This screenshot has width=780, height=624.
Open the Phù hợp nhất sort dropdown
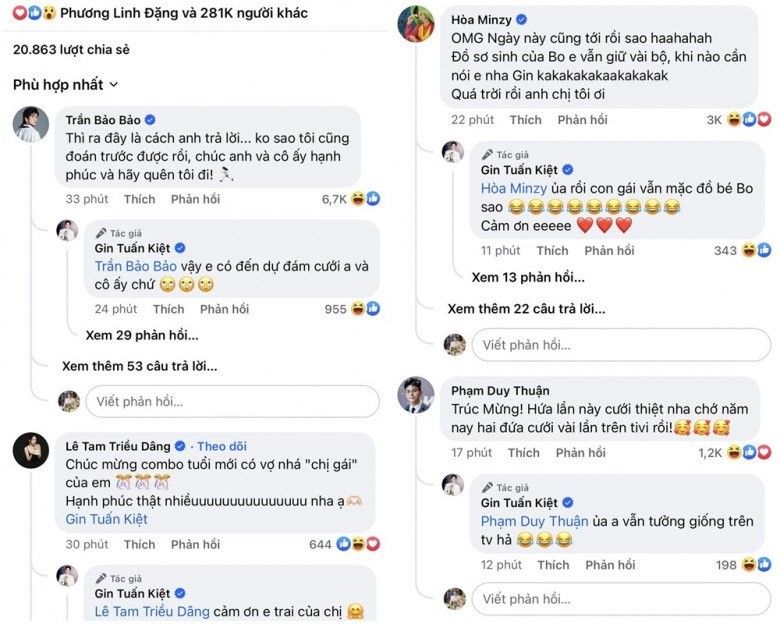pos(66,85)
